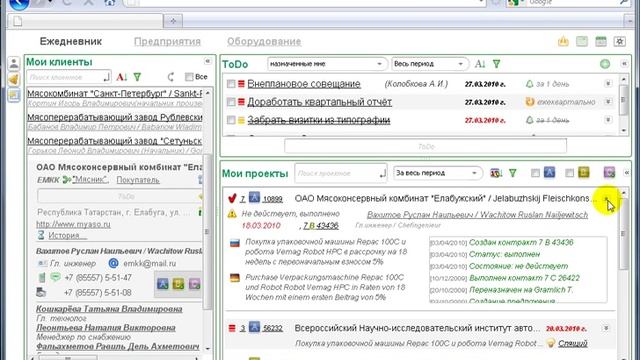The image size is (640, 360).
Task: Click the German flag beside the Purchase description
Action: click(x=235, y=278)
